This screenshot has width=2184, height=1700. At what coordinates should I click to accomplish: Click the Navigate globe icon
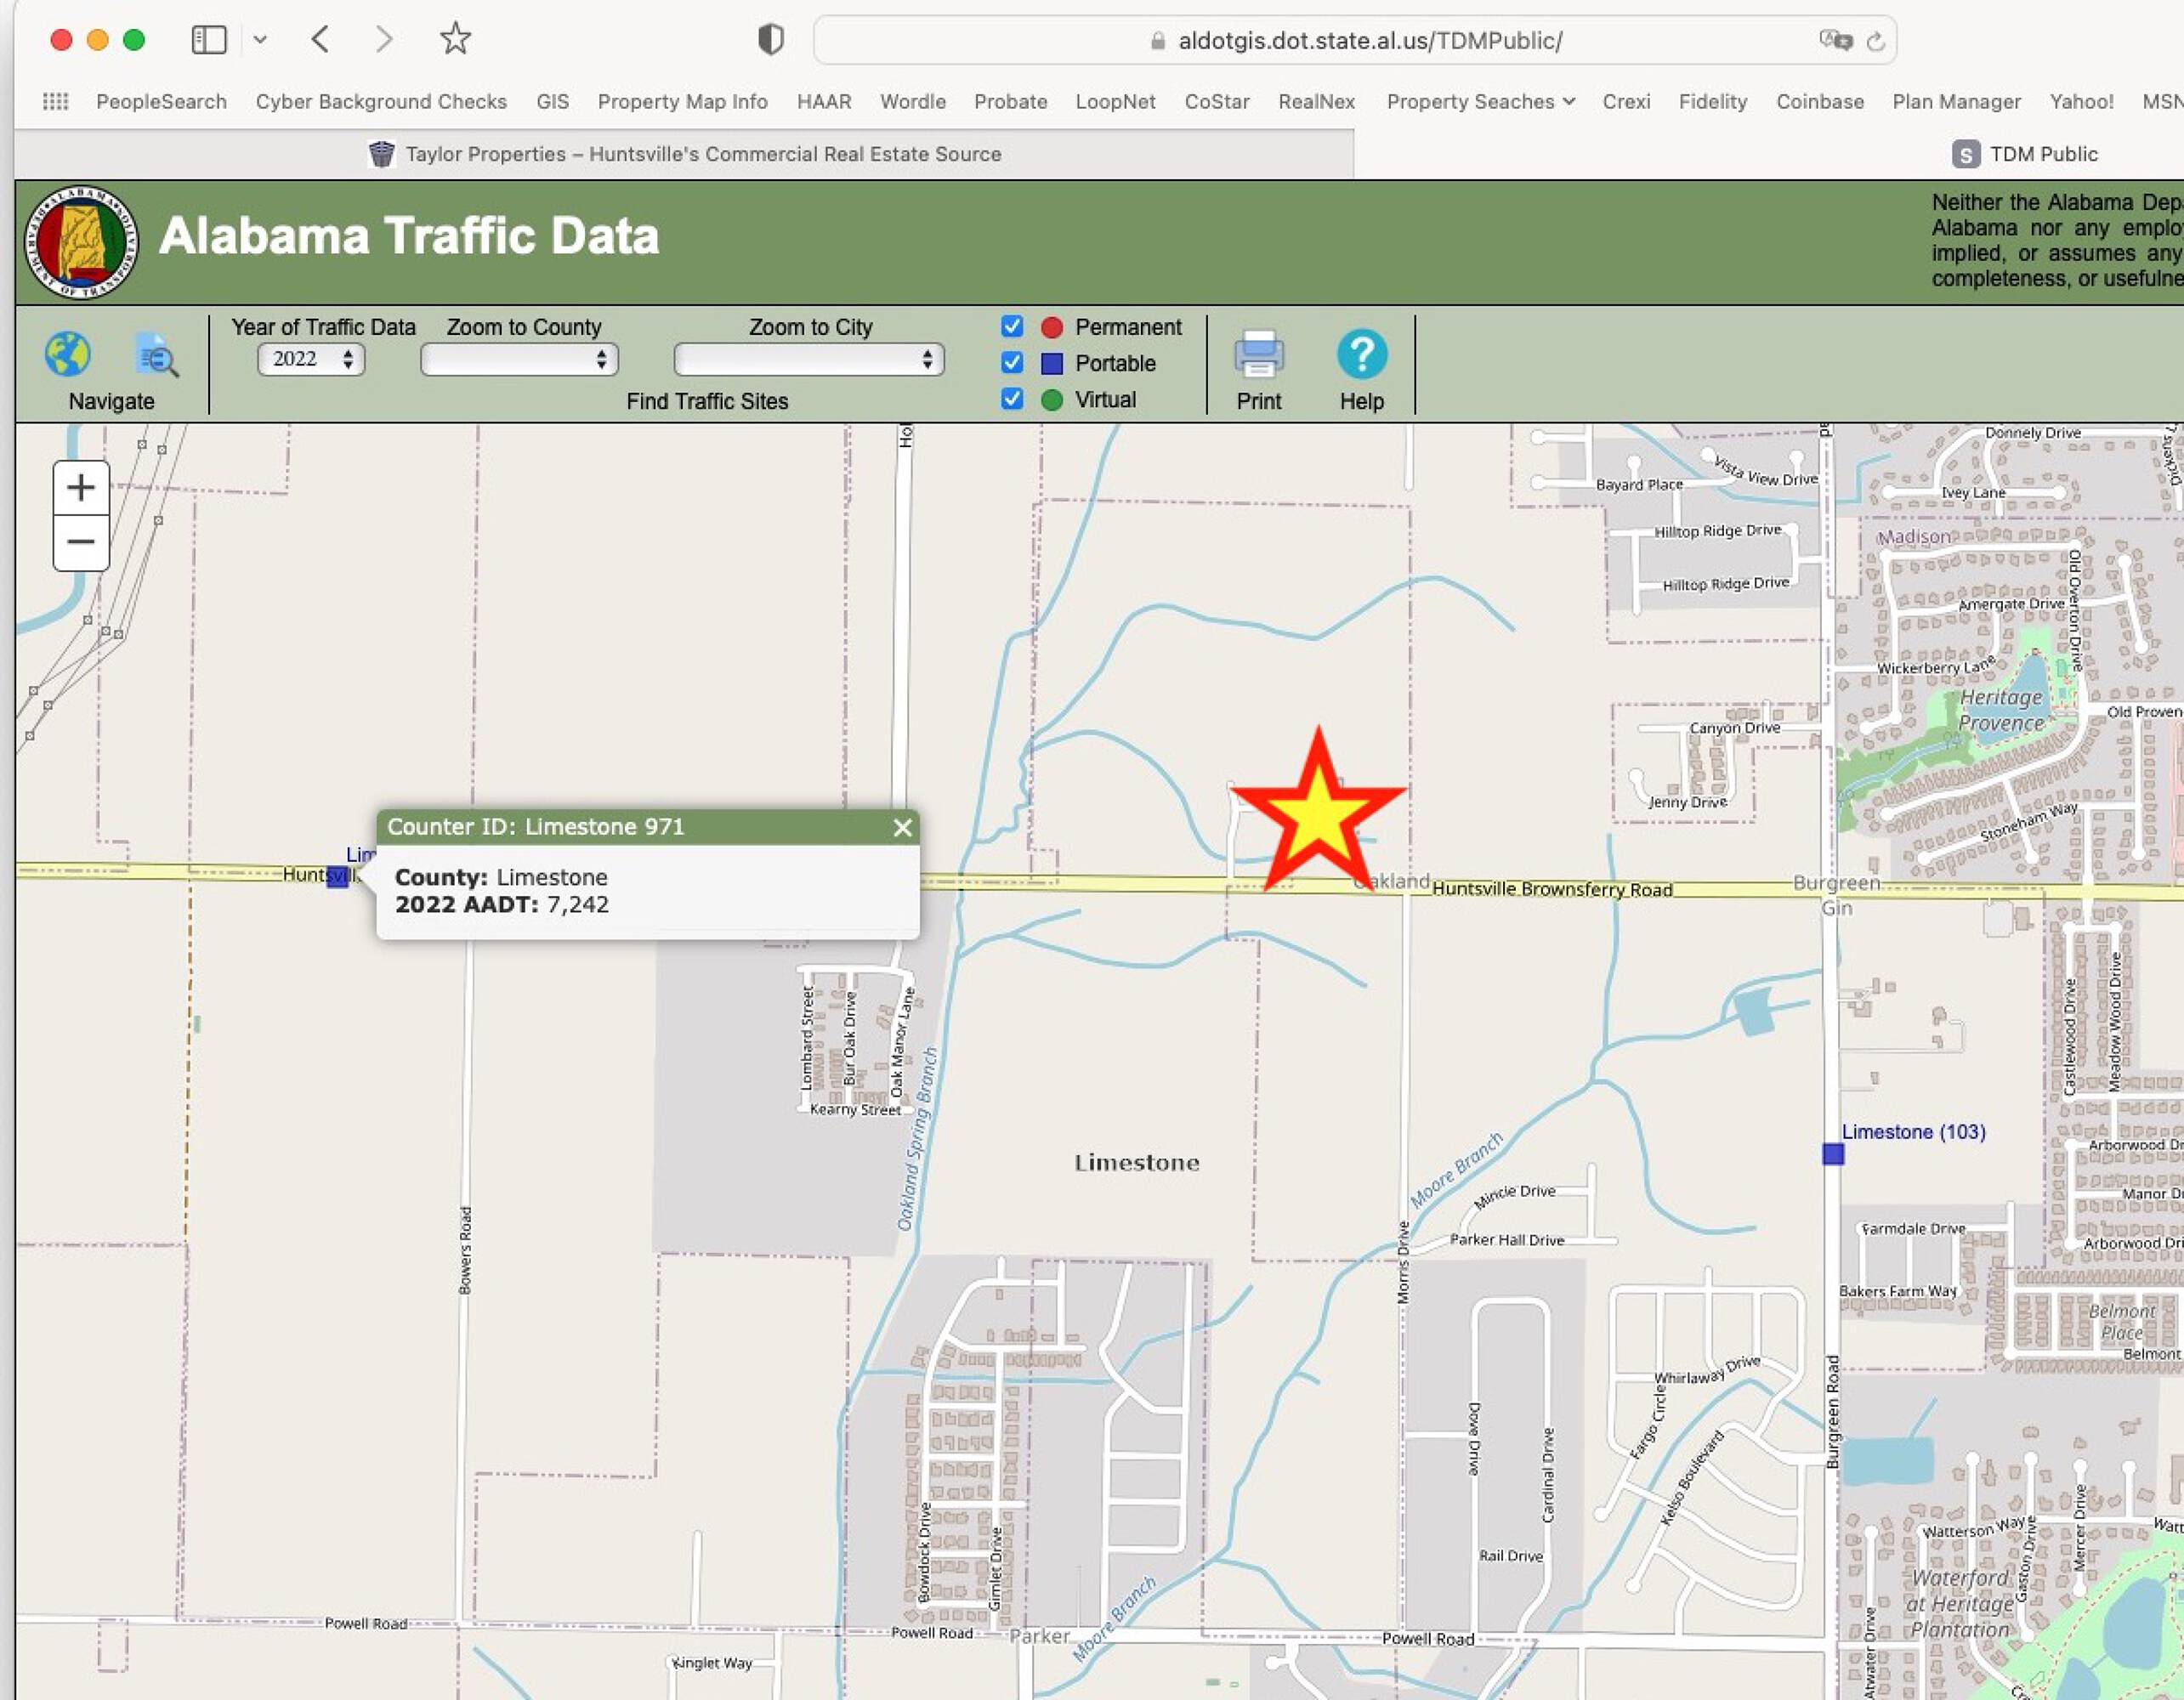pyautogui.click(x=68, y=354)
